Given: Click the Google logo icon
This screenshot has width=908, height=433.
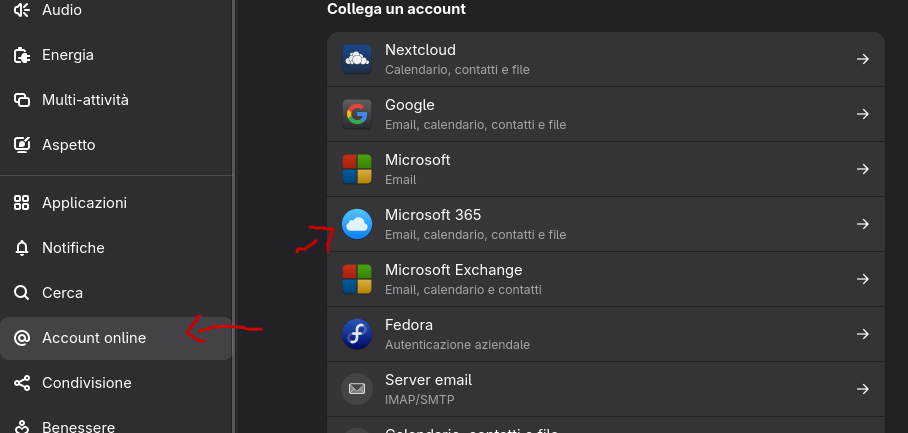Looking at the screenshot, I should point(357,114).
